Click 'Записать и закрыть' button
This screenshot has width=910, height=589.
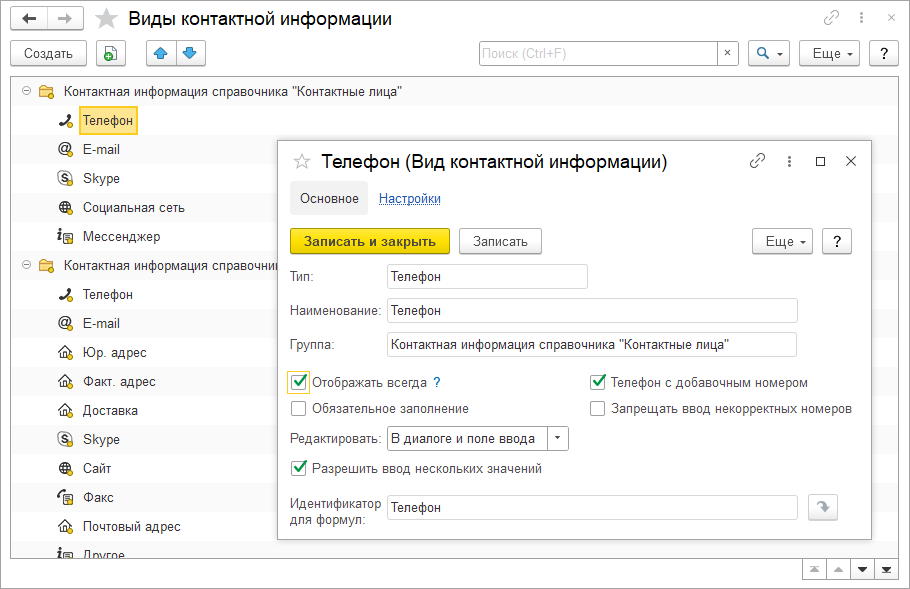(x=370, y=241)
